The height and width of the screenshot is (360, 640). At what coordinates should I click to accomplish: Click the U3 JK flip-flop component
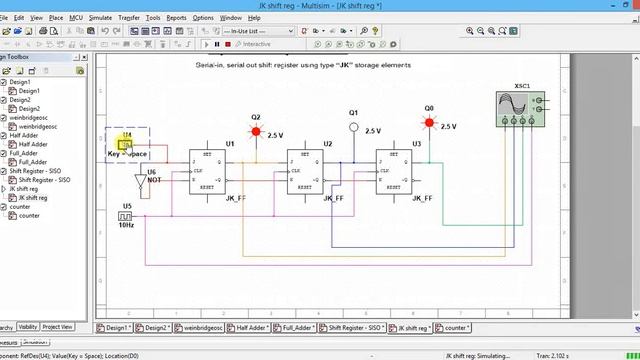tap(394, 172)
